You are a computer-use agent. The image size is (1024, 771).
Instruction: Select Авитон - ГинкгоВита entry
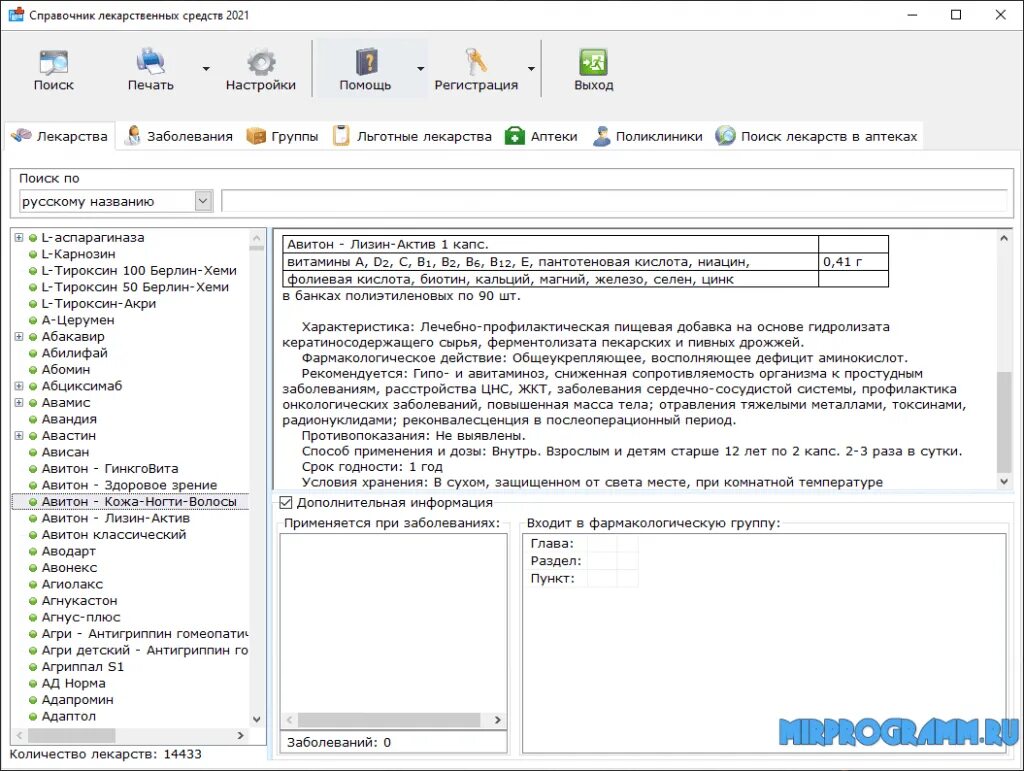click(x=110, y=469)
